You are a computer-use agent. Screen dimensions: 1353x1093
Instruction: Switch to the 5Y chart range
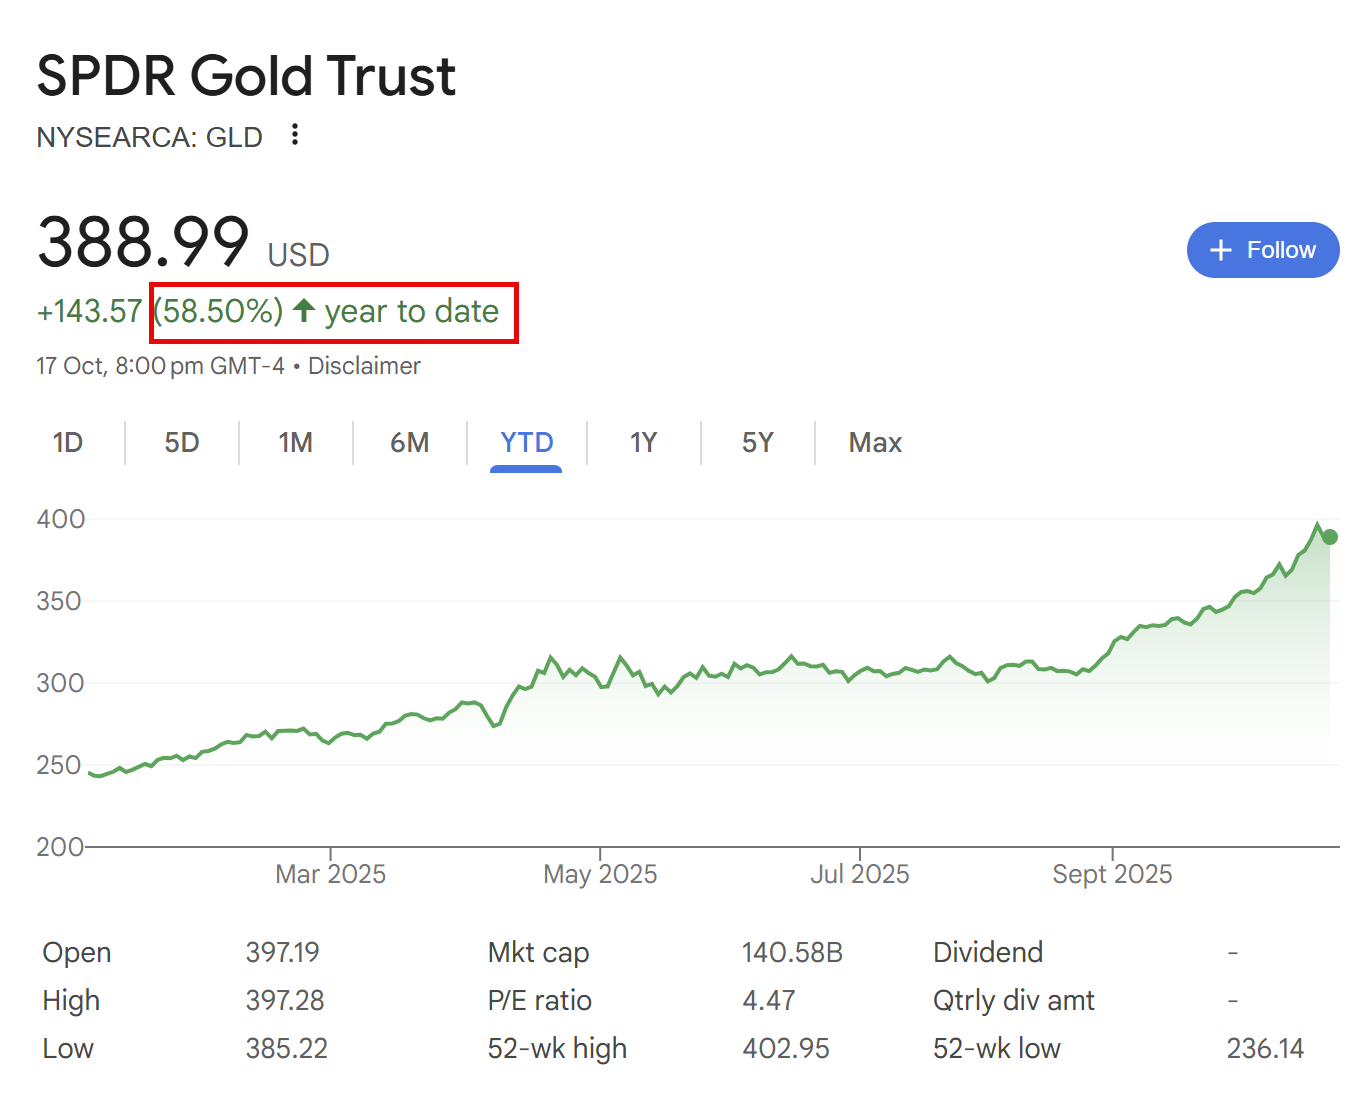[x=758, y=443]
